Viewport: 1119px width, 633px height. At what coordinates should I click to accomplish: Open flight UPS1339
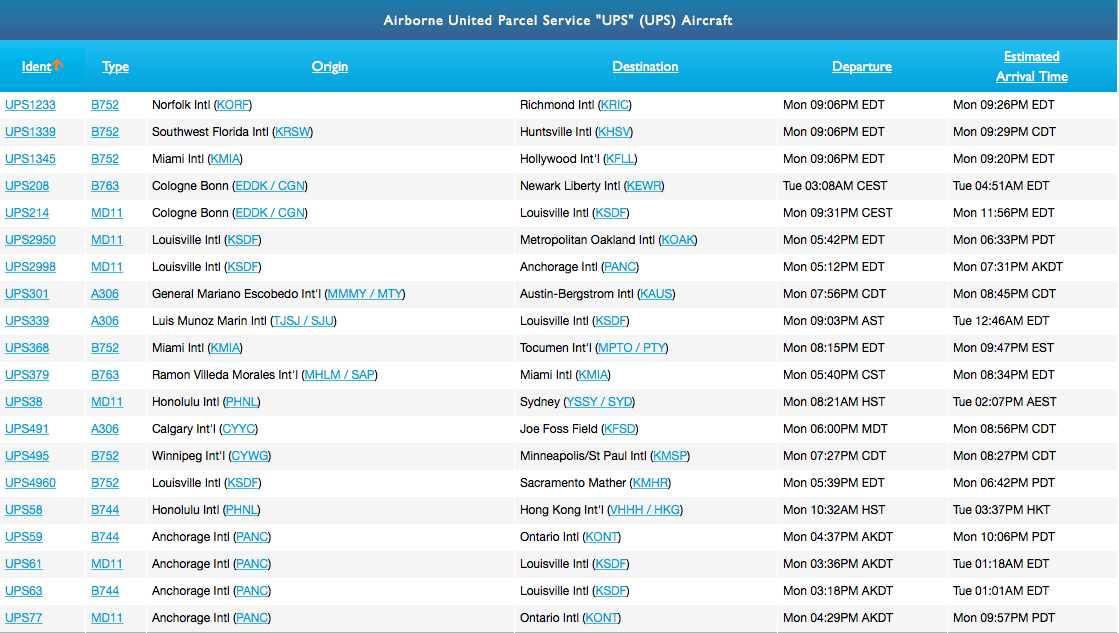(30, 132)
